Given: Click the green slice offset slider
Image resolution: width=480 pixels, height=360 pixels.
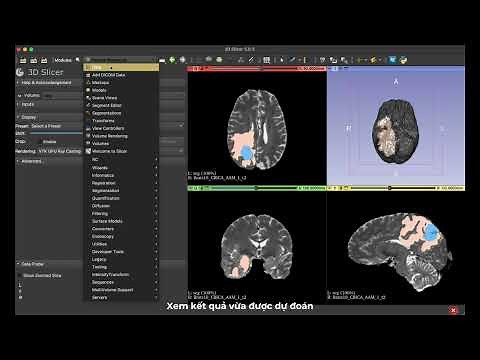Looking at the screenshot, I should [x=253, y=188].
